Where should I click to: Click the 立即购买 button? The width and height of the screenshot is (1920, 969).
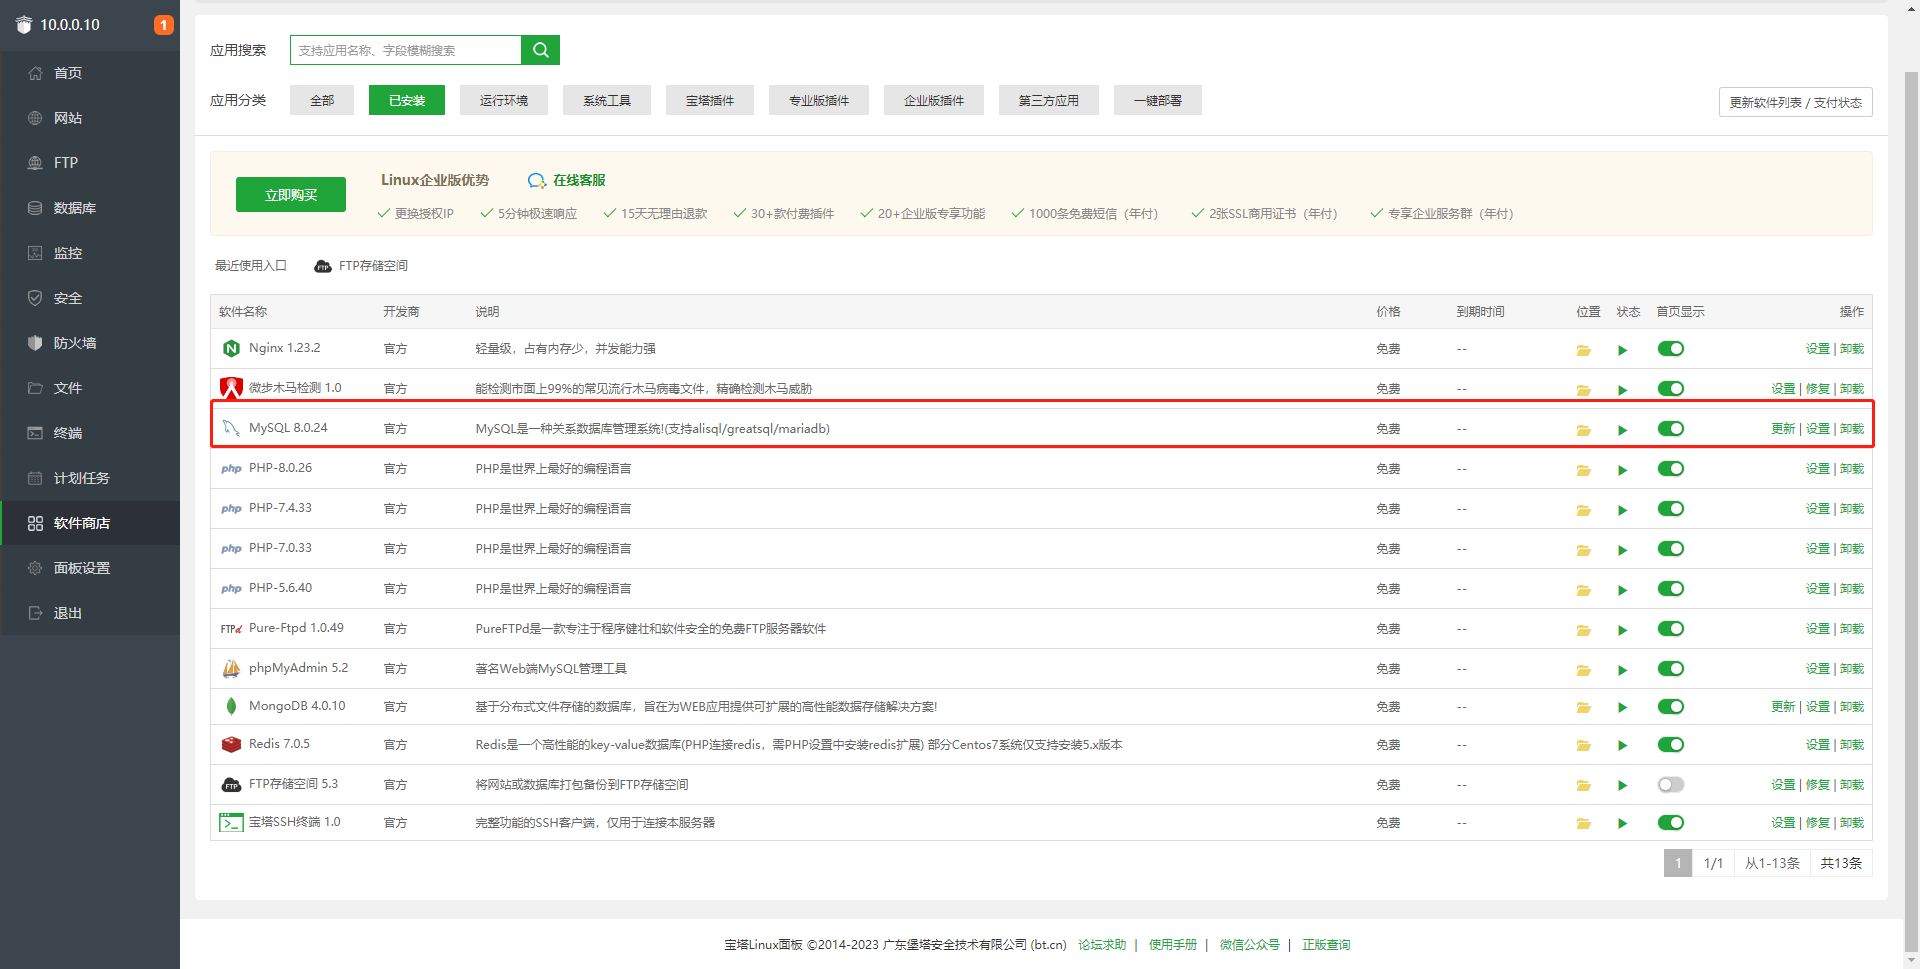[291, 195]
